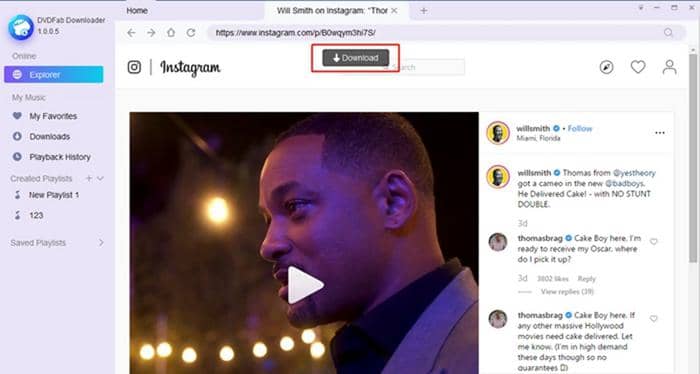This screenshot has height=374, width=700.
Task: Open Downloads in sidebar
Action: click(50, 137)
